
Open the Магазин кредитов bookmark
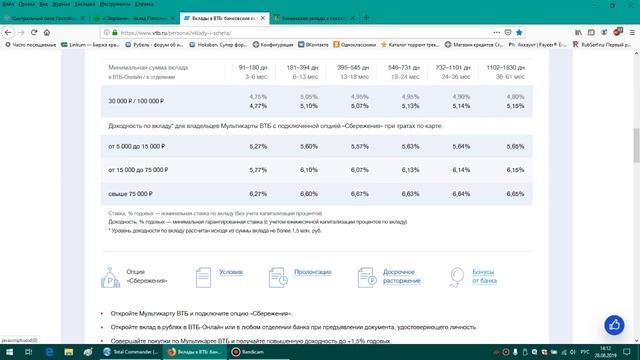tap(474, 44)
